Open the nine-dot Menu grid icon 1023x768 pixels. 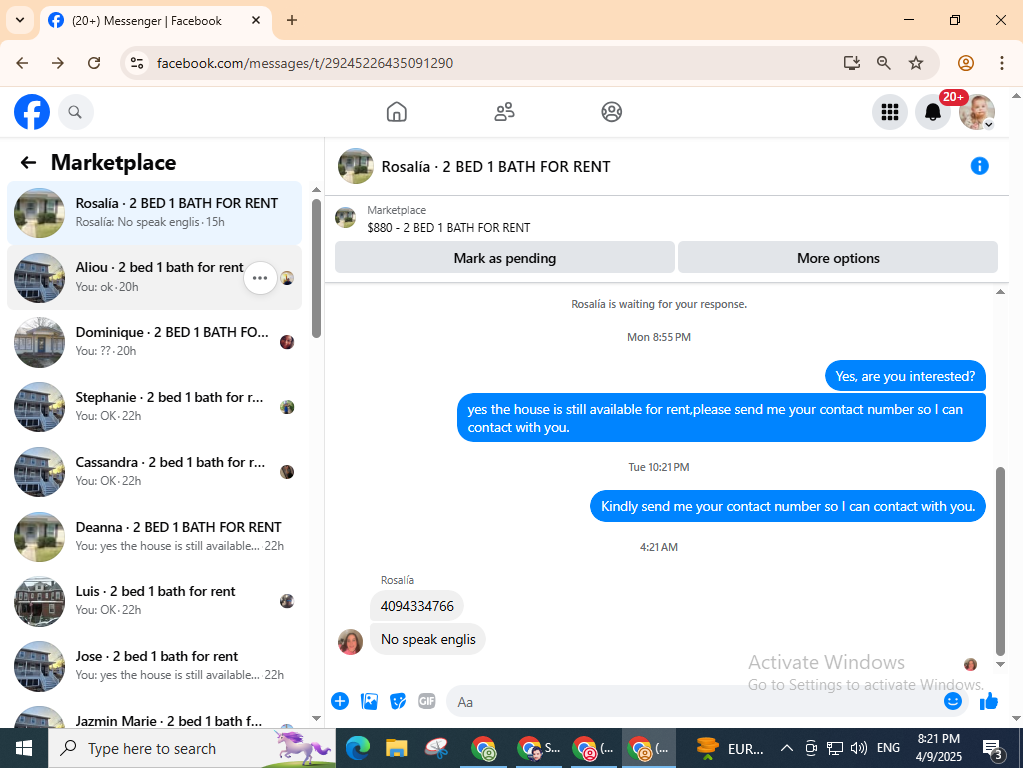click(x=890, y=112)
